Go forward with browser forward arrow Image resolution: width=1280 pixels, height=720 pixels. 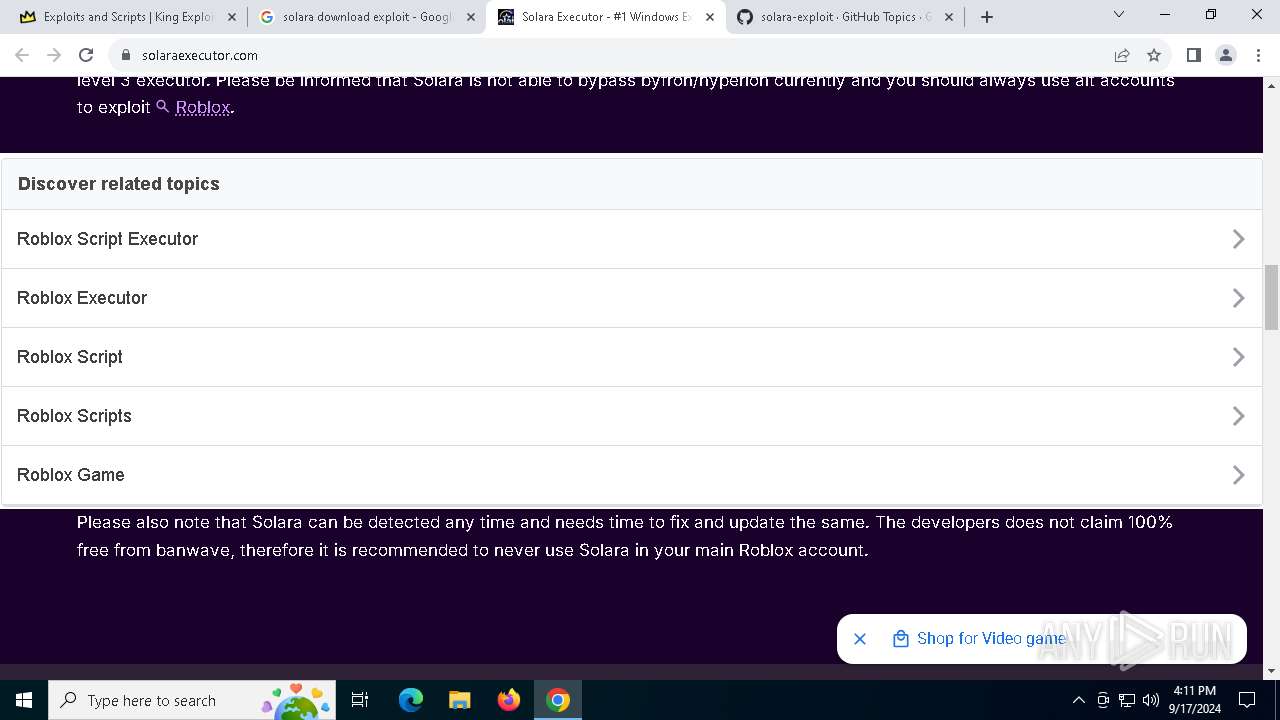(54, 55)
